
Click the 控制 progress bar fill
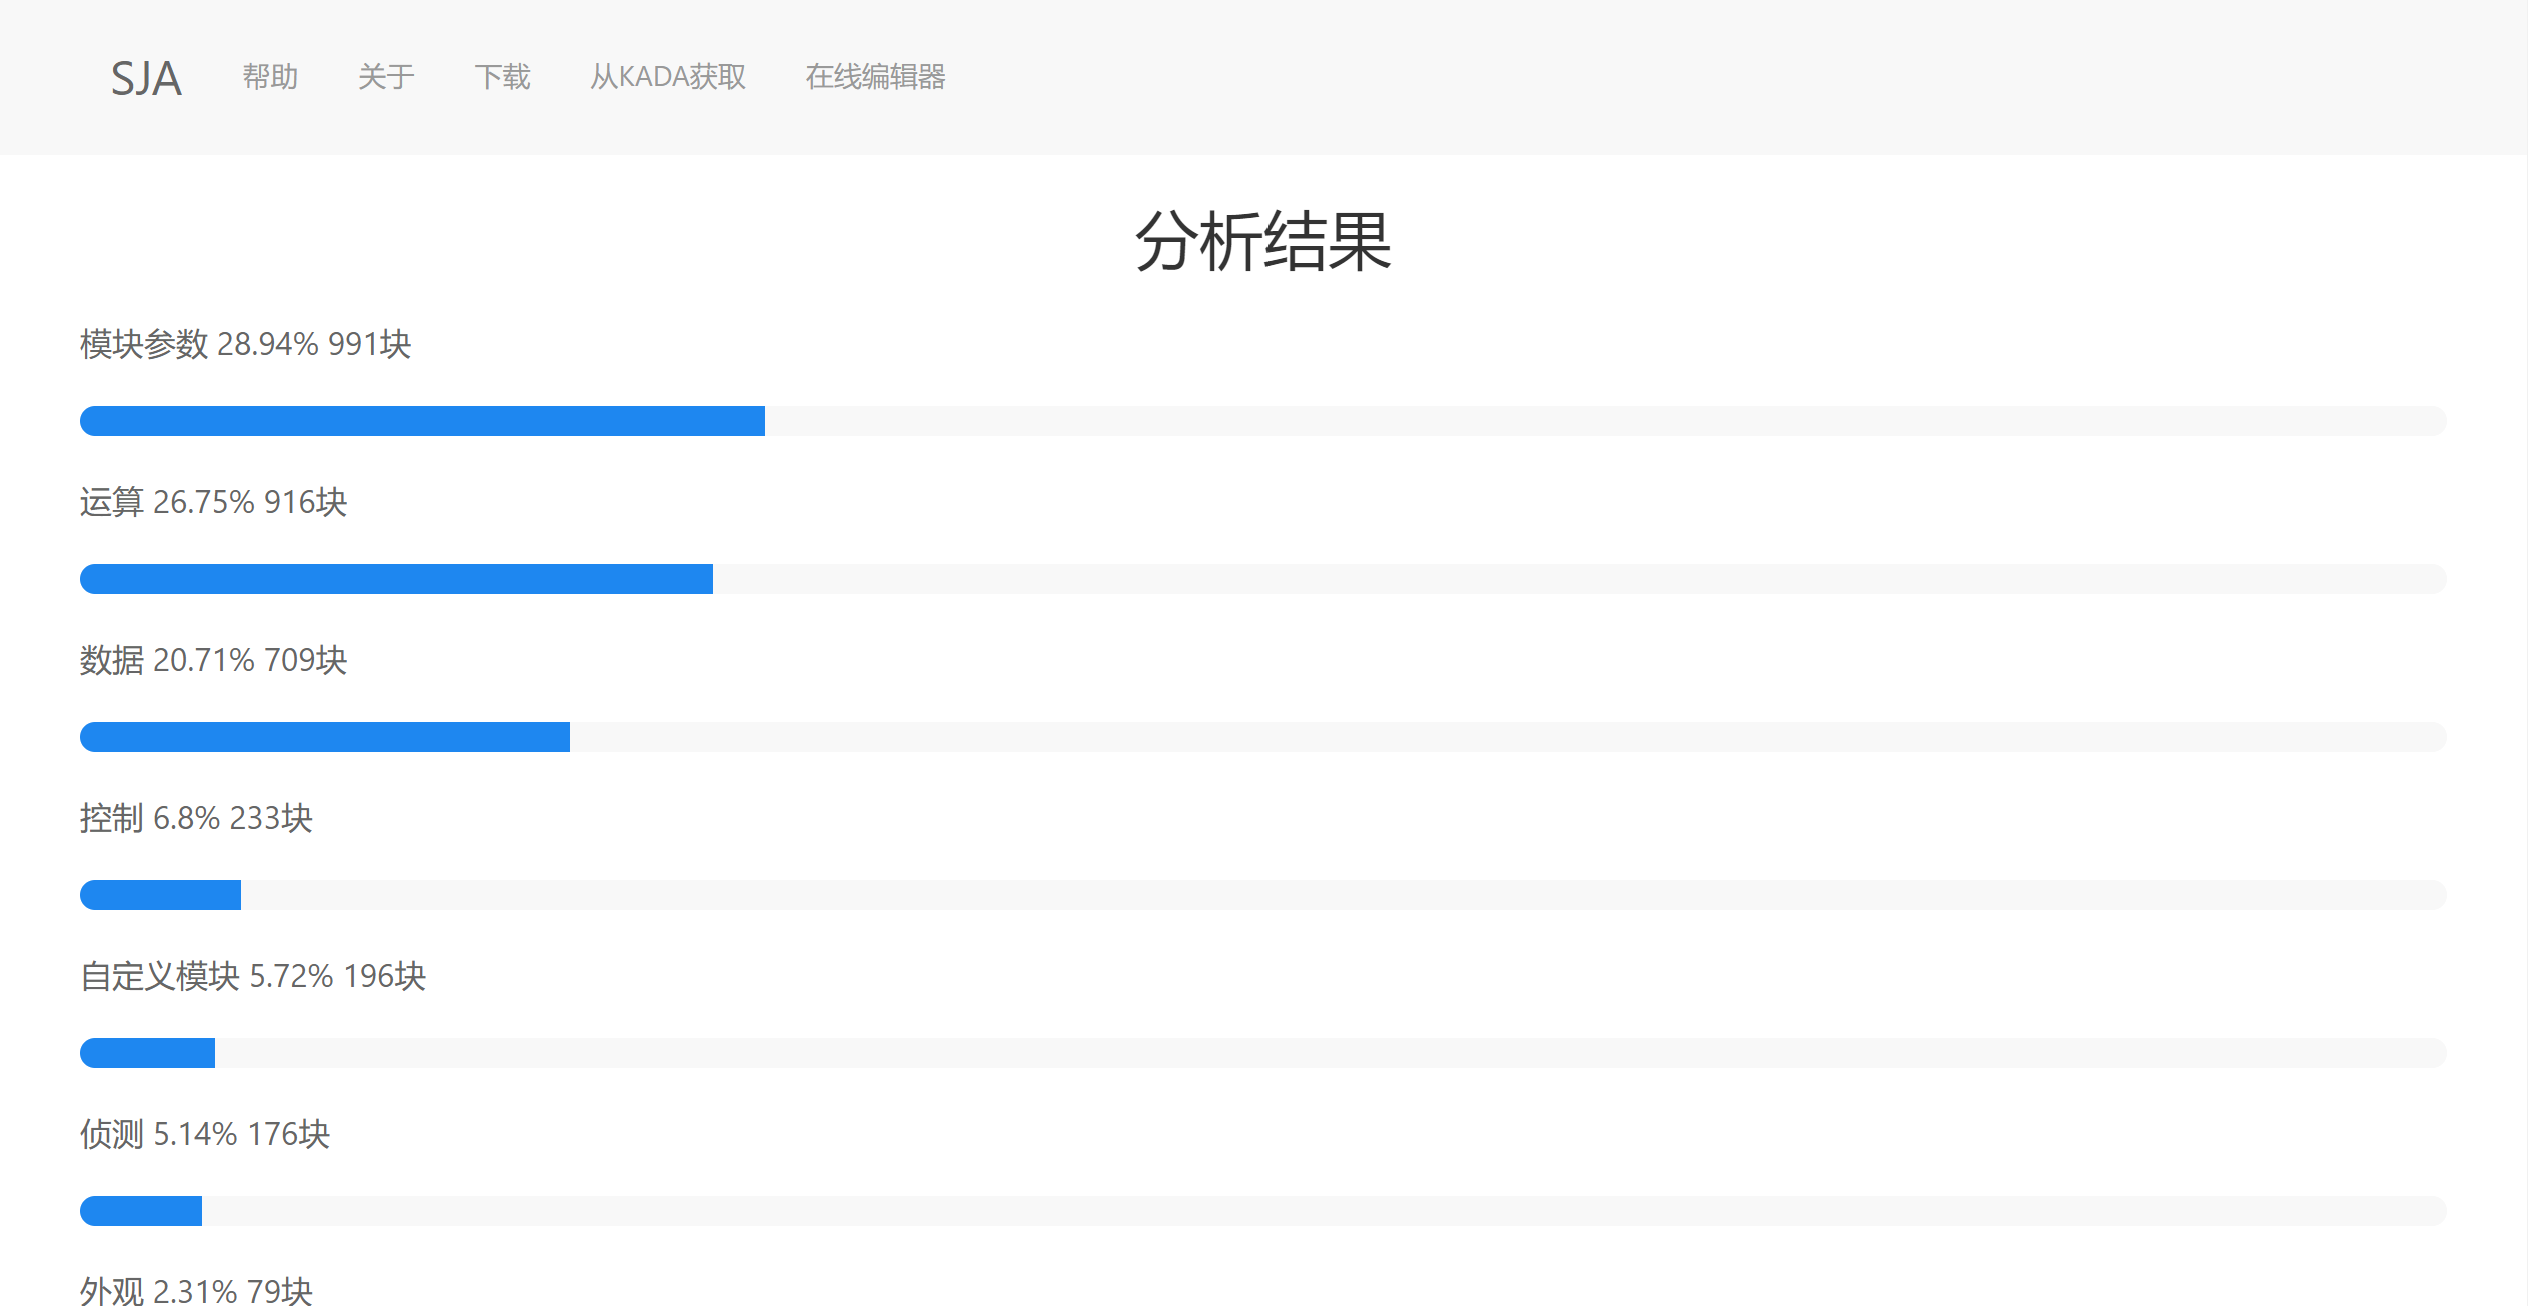pyautogui.click(x=160, y=895)
